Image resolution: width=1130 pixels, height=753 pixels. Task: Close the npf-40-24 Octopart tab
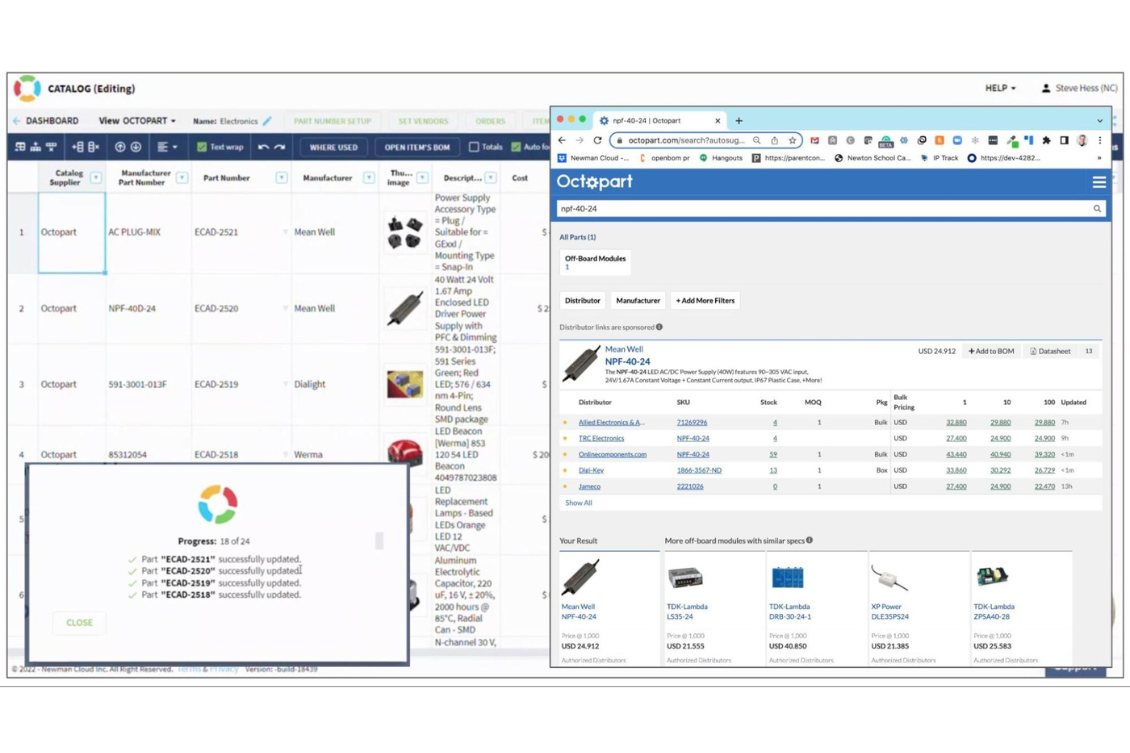pos(717,120)
